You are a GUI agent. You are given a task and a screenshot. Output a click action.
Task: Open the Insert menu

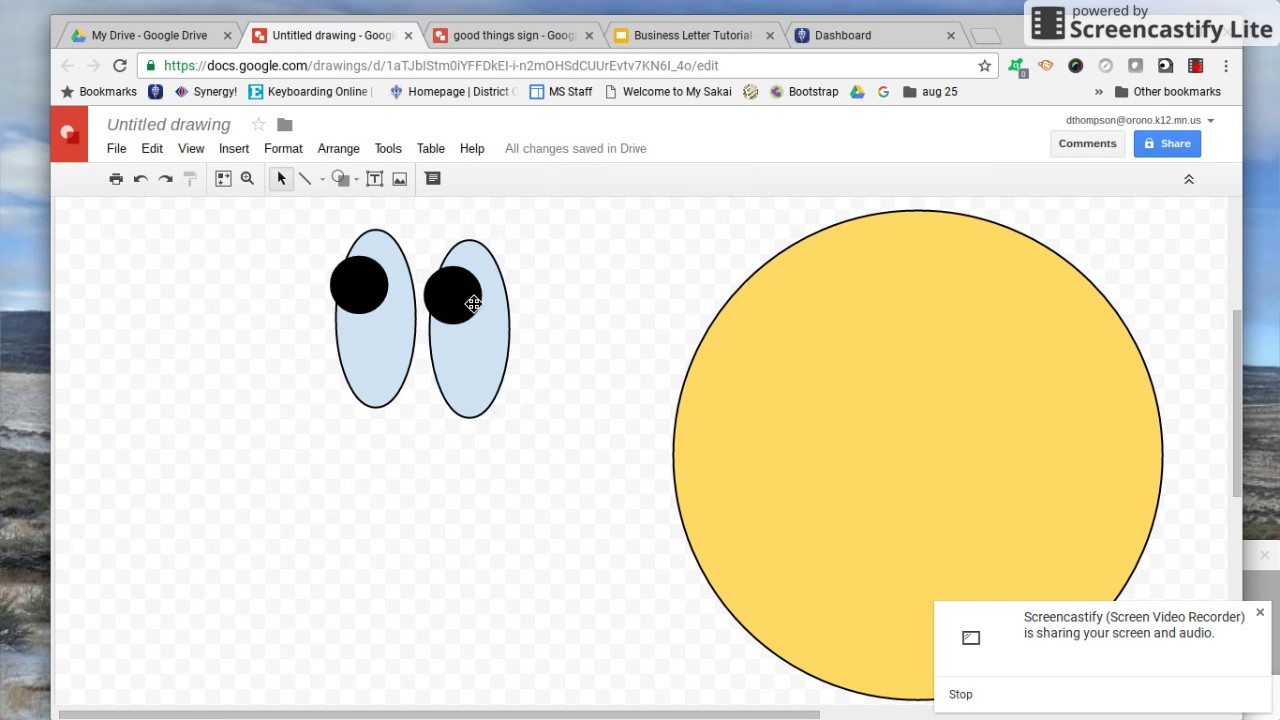(x=233, y=148)
